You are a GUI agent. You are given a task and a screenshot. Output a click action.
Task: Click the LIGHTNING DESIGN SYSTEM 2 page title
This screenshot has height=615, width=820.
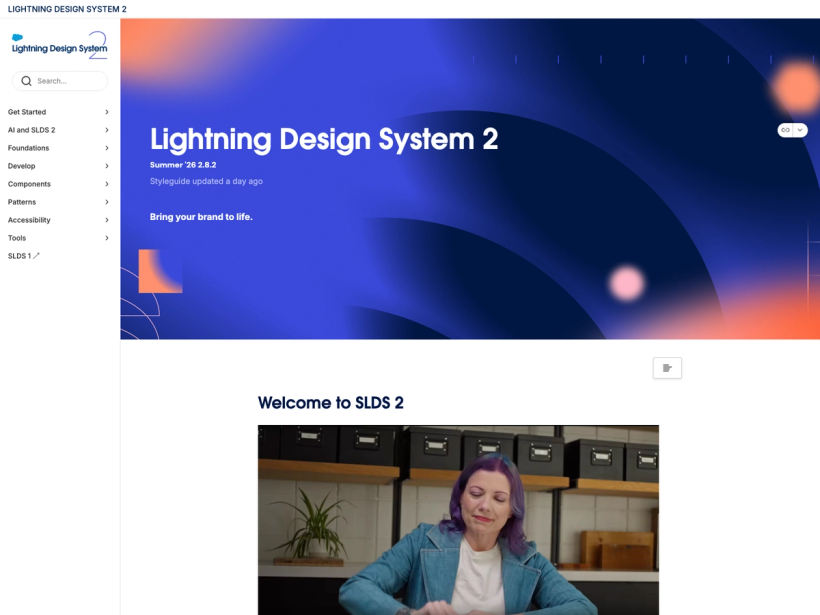click(67, 9)
